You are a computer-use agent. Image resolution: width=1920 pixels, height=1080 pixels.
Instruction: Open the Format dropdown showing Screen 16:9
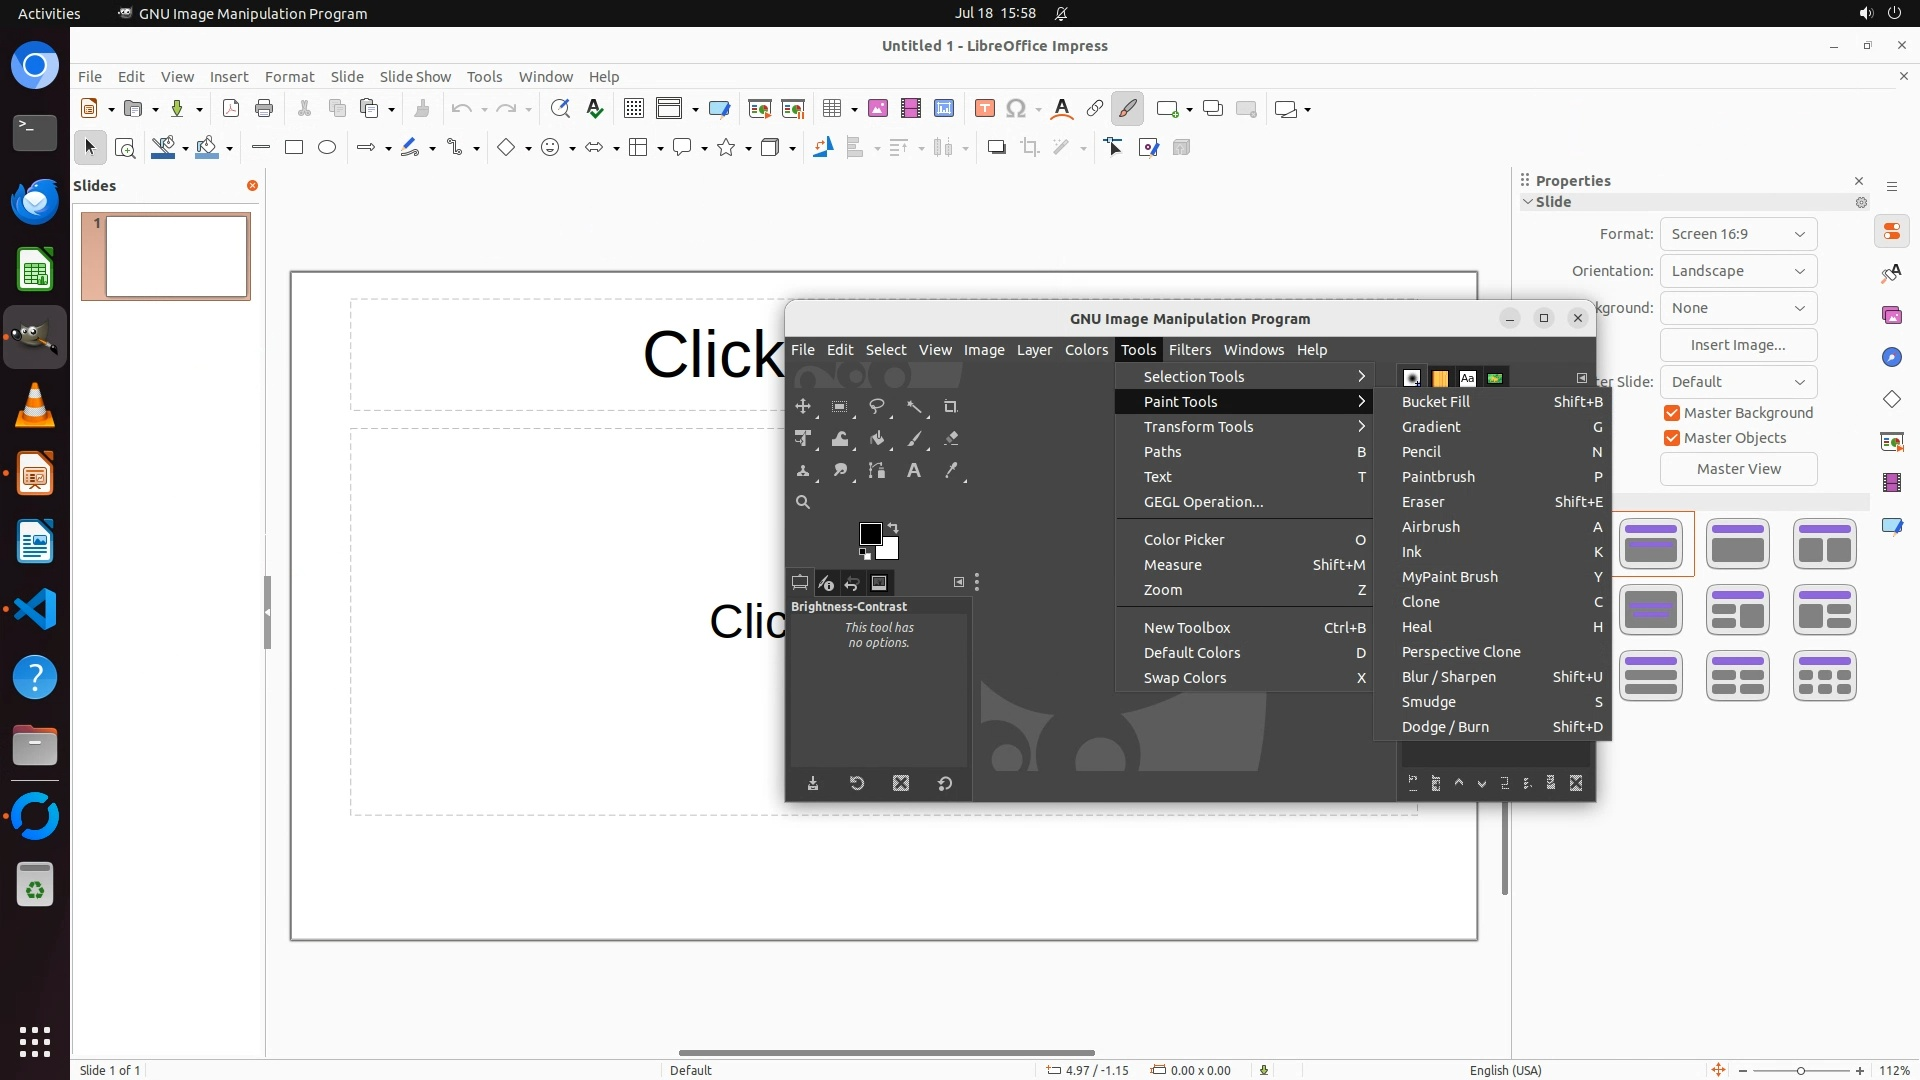click(1738, 234)
